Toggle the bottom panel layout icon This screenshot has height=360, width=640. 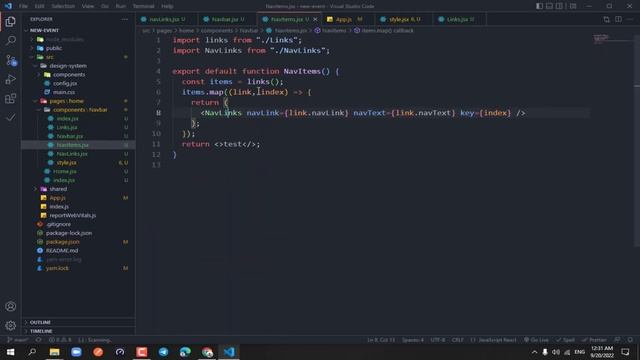click(x=549, y=6)
